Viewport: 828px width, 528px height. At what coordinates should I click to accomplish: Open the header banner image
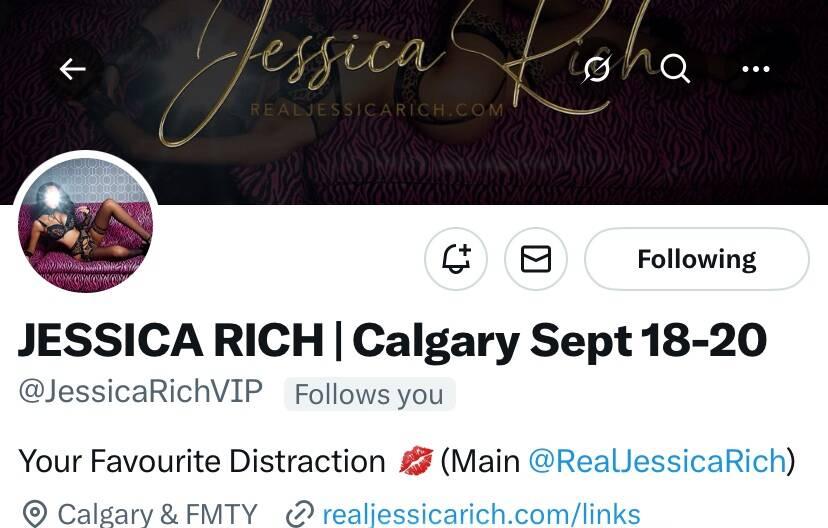click(x=414, y=100)
